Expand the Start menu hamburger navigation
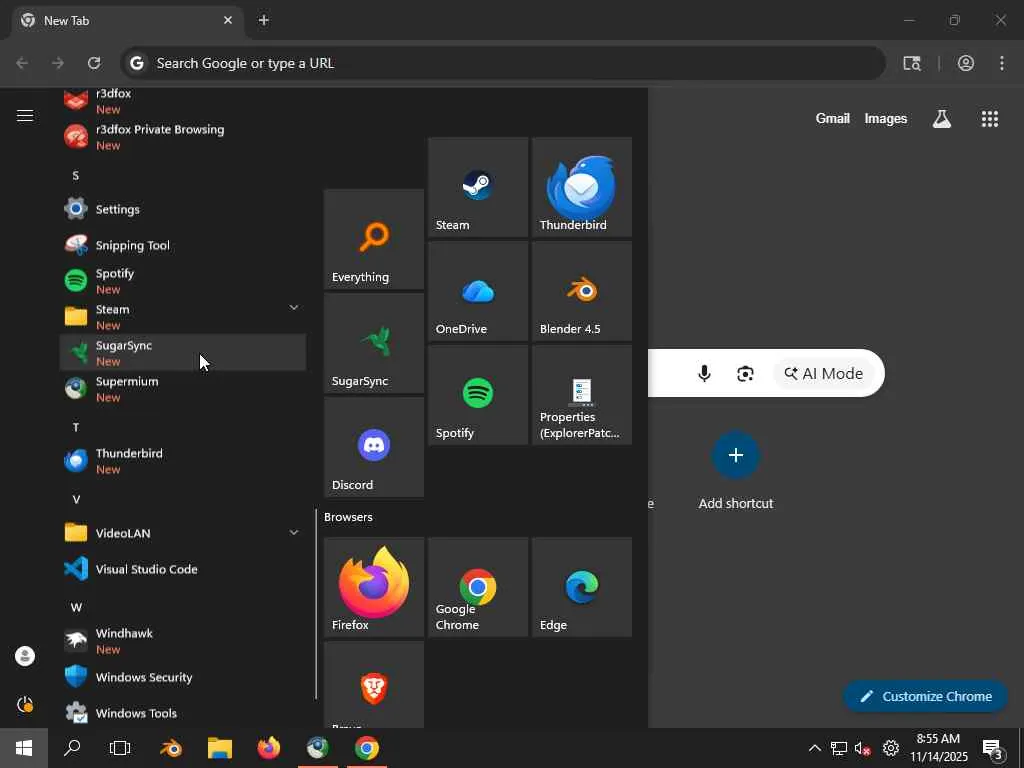 point(25,116)
